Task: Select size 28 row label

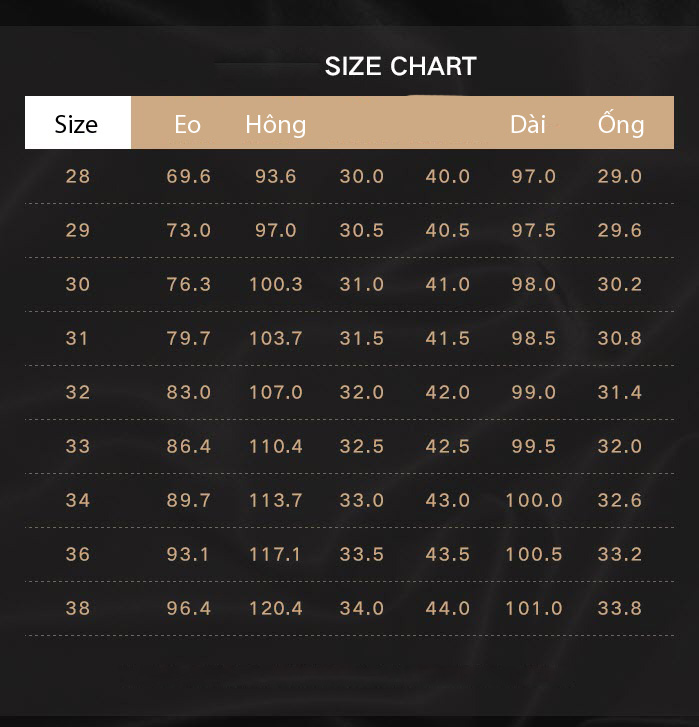Action: [78, 176]
